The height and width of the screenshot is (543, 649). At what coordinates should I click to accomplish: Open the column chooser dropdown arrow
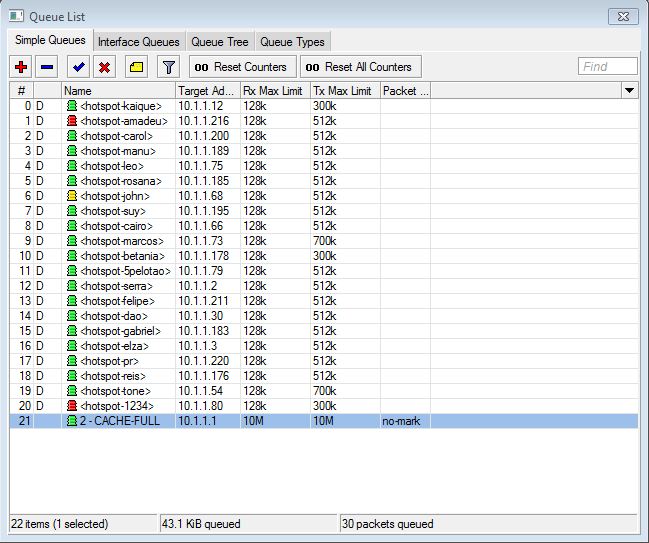point(629,90)
